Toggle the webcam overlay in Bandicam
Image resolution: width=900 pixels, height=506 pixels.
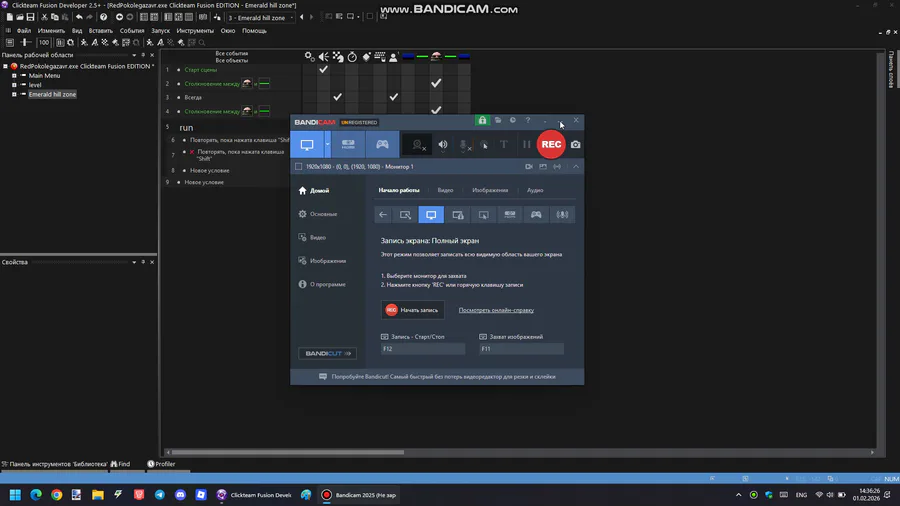(x=418, y=145)
